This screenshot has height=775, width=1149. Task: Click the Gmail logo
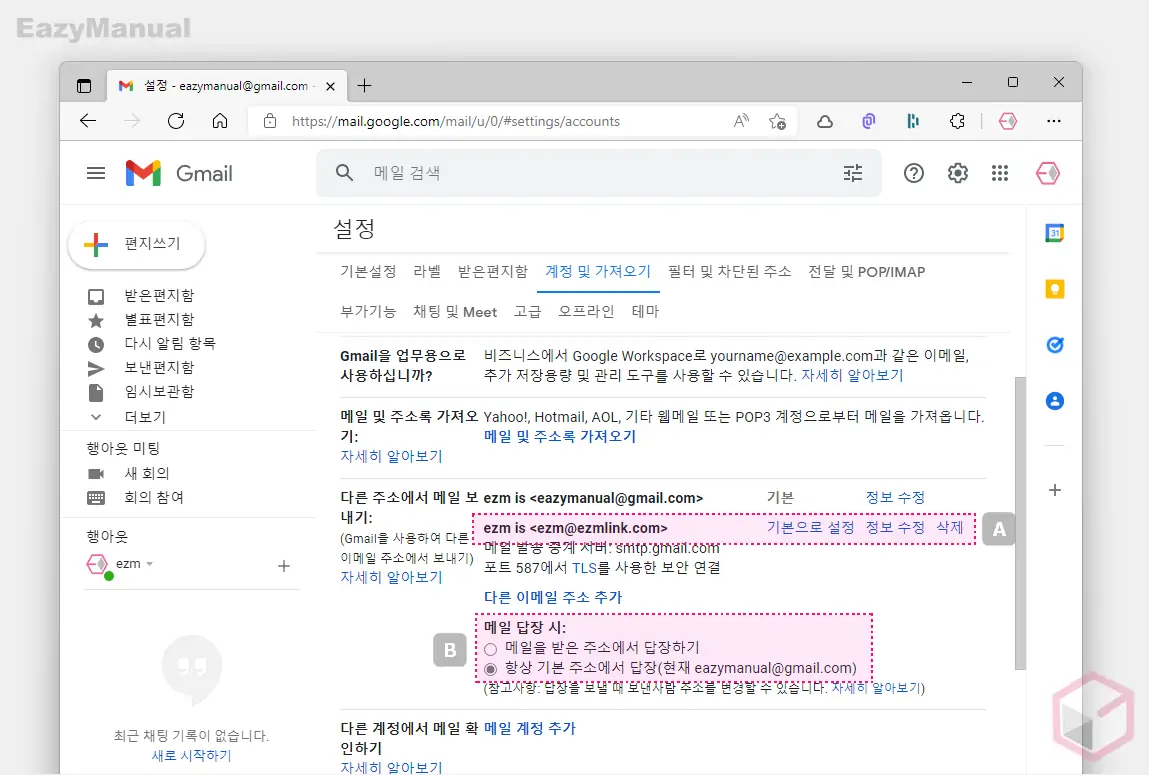[x=179, y=174]
